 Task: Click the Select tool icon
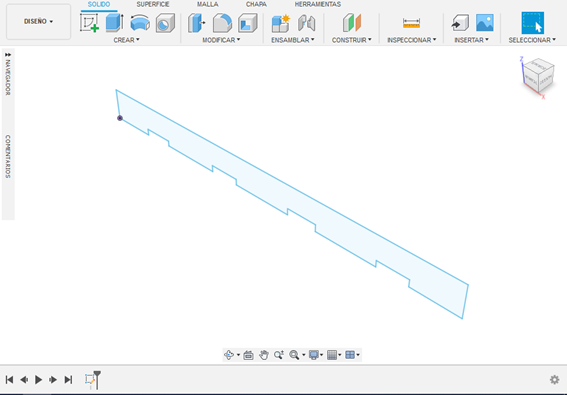pyautogui.click(x=533, y=23)
